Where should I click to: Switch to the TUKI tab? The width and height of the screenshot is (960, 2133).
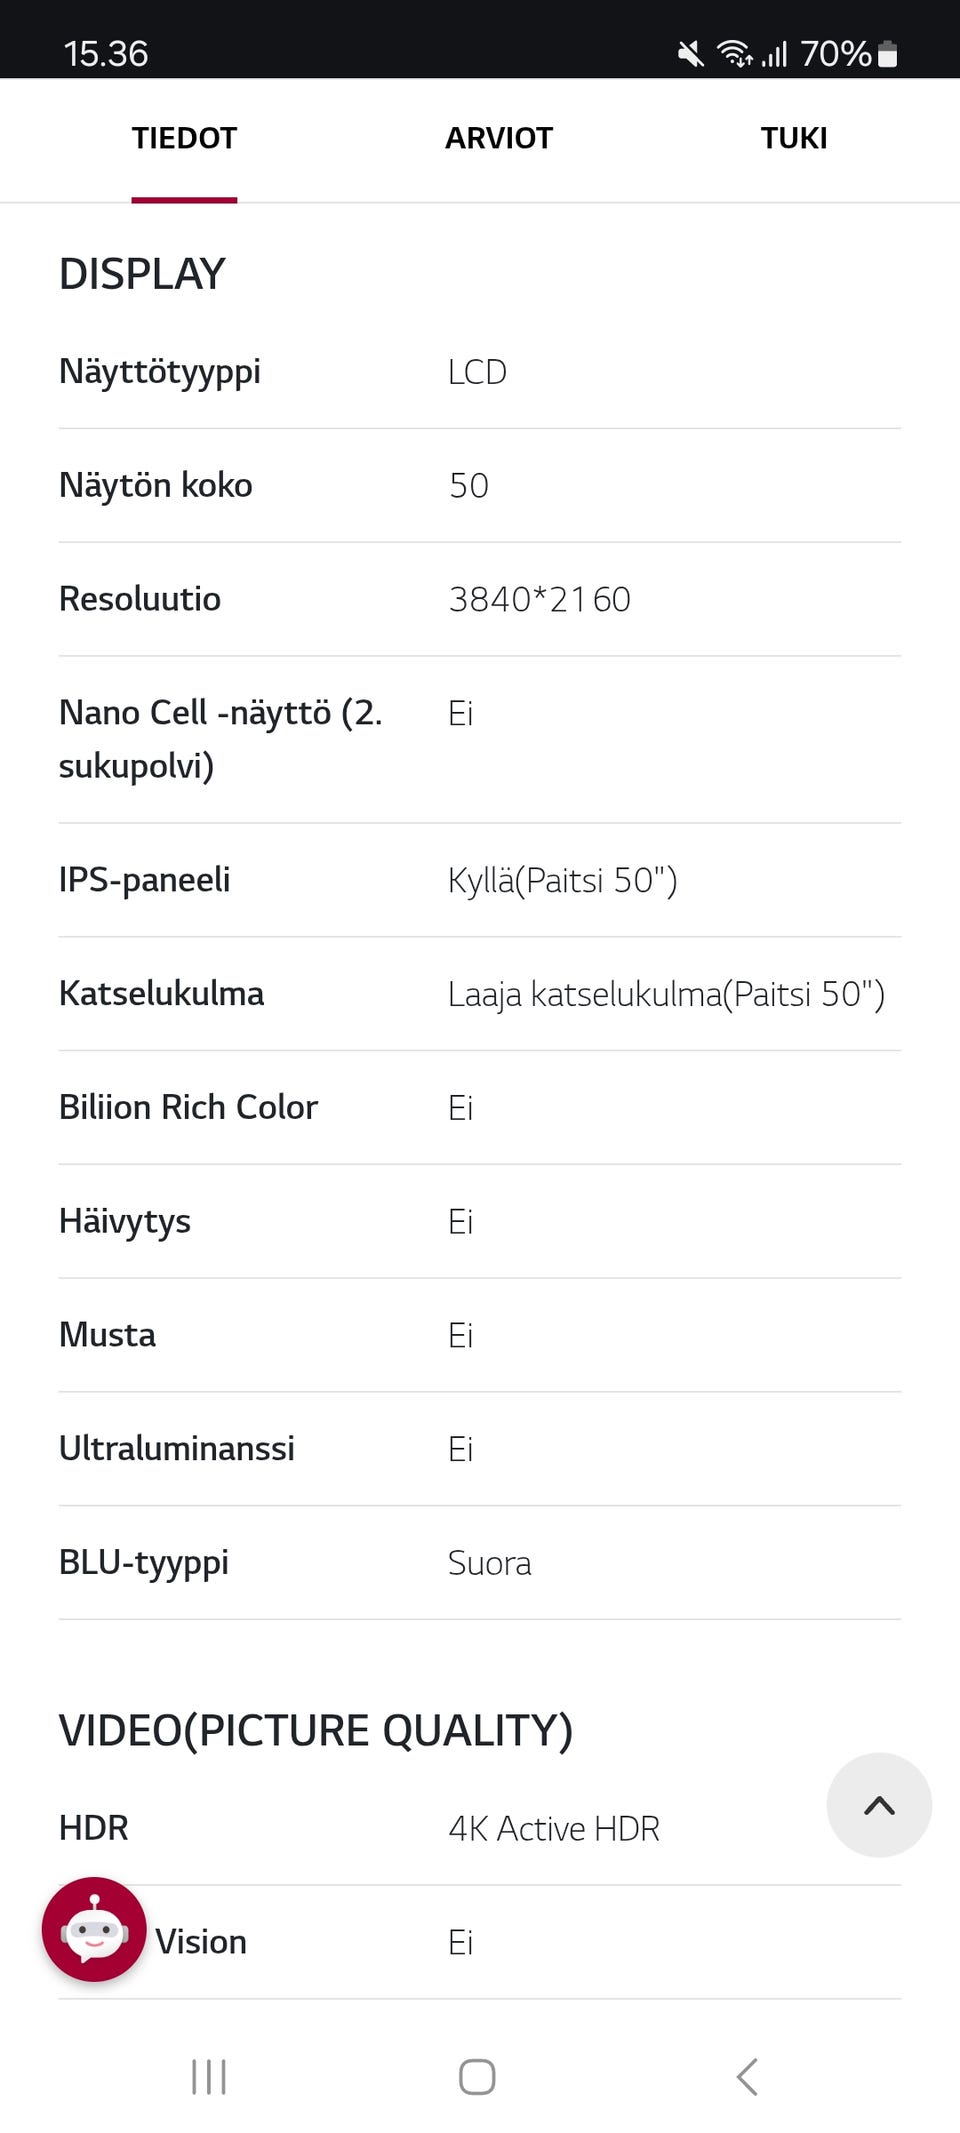pos(794,138)
